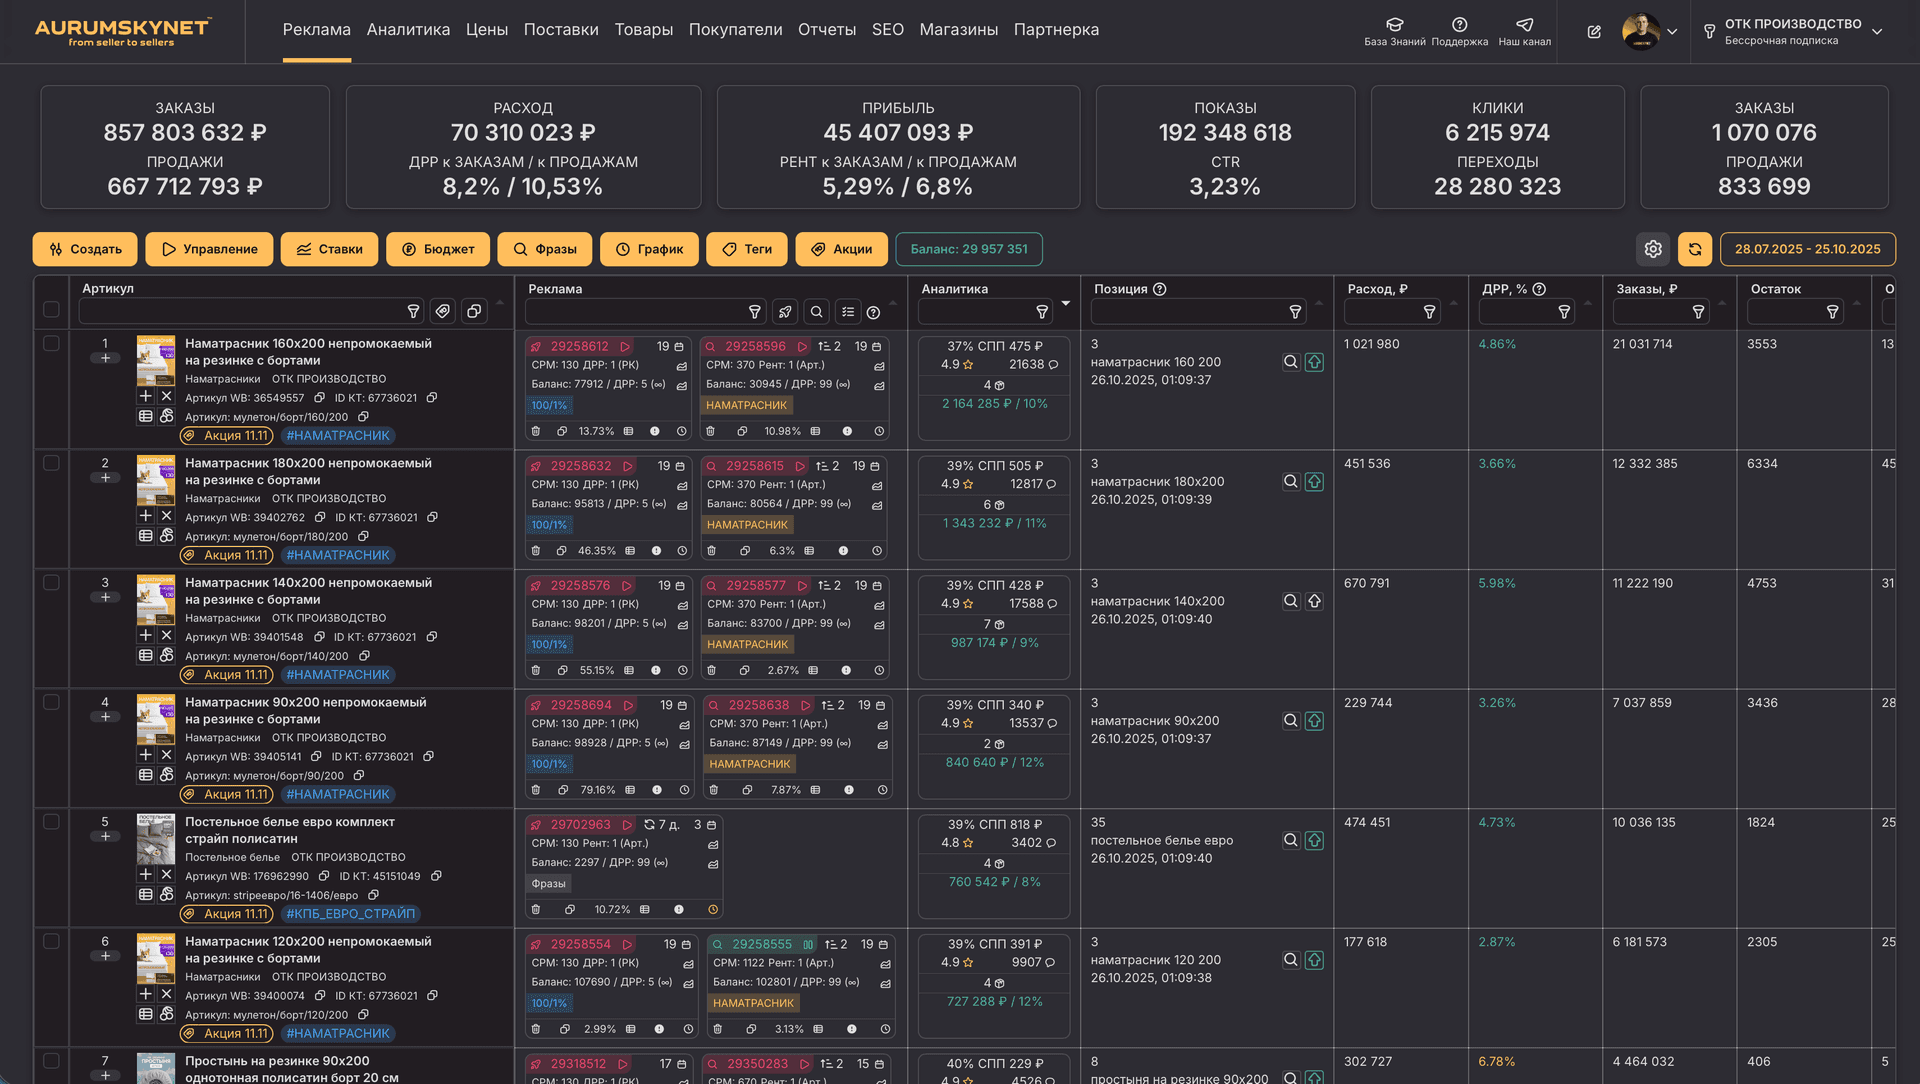Expand row 1 with the plus pill
This screenshot has height=1084, width=1920.
tap(105, 358)
